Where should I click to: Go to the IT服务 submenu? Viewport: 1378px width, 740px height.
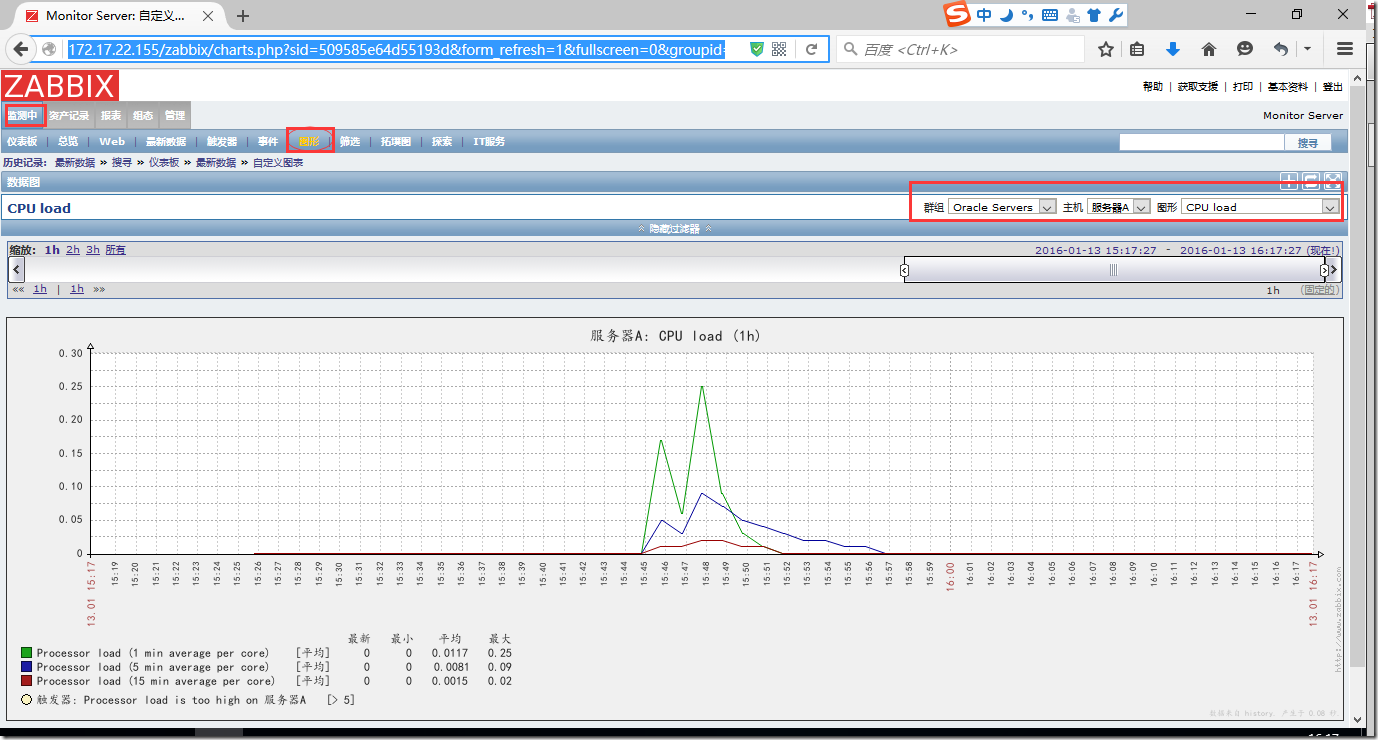489,142
